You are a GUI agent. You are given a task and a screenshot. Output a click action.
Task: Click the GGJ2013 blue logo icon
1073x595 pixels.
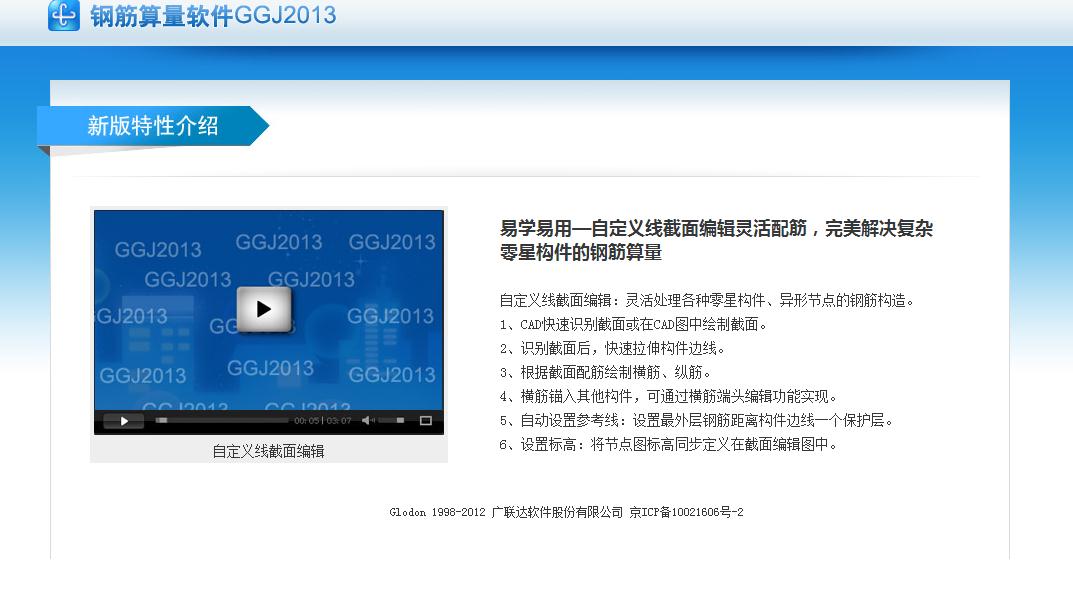[x=64, y=15]
